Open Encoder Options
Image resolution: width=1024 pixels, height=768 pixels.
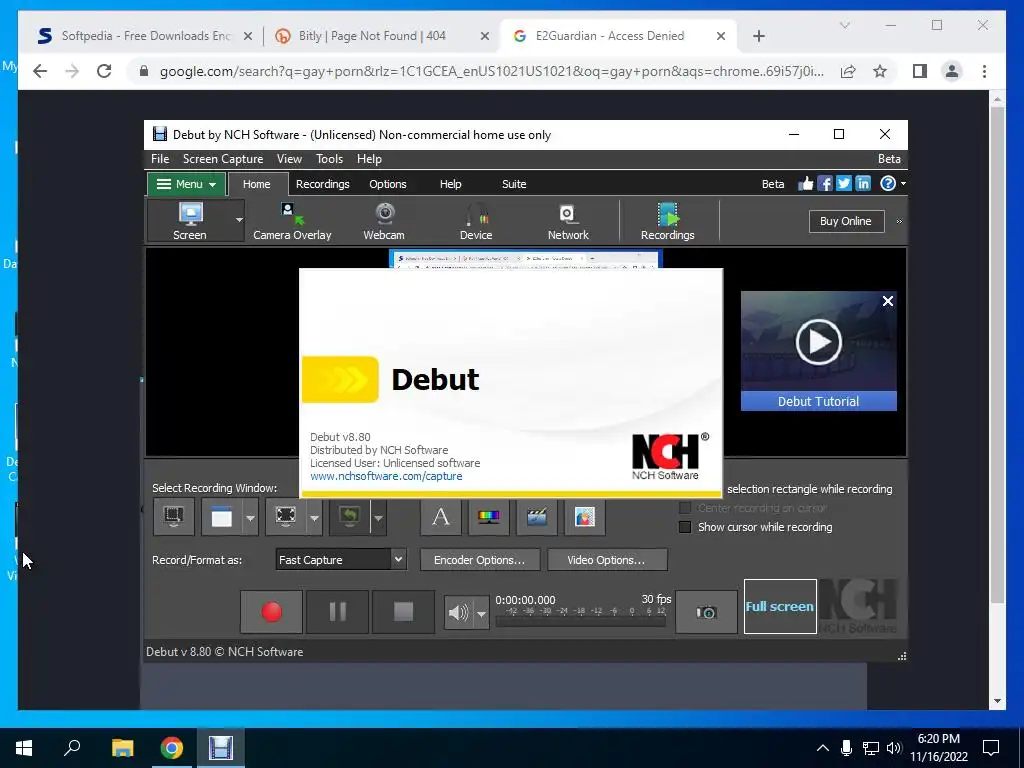pos(479,560)
